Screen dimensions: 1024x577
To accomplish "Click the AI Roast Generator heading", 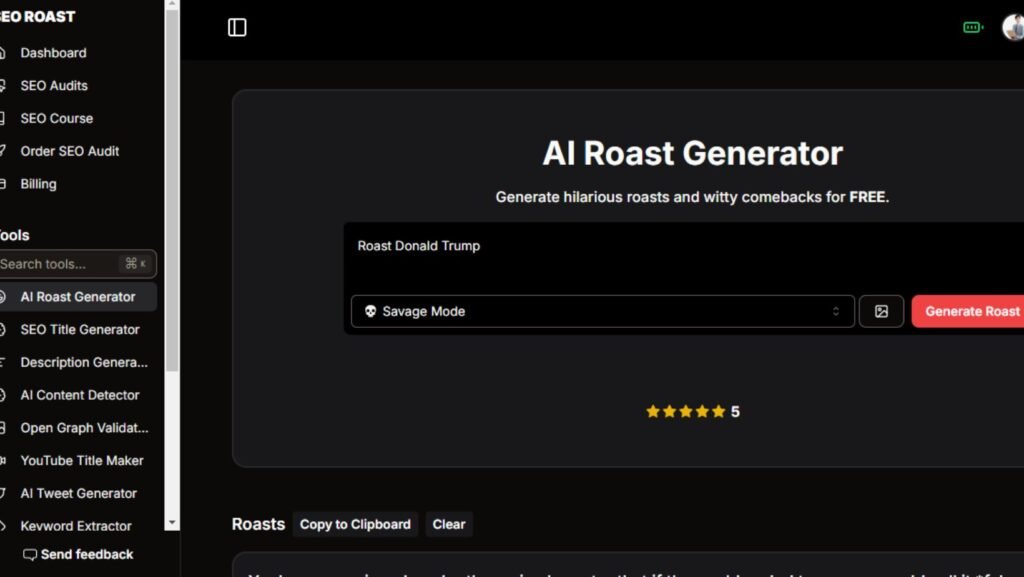I will tap(692, 153).
